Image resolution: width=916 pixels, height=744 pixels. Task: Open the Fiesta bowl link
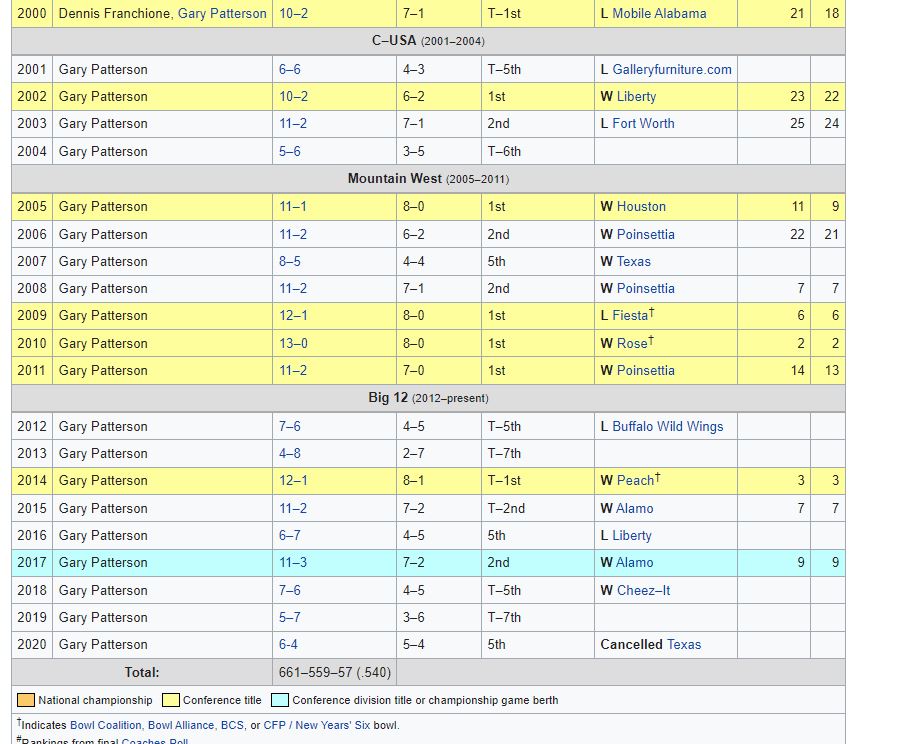tap(630, 315)
